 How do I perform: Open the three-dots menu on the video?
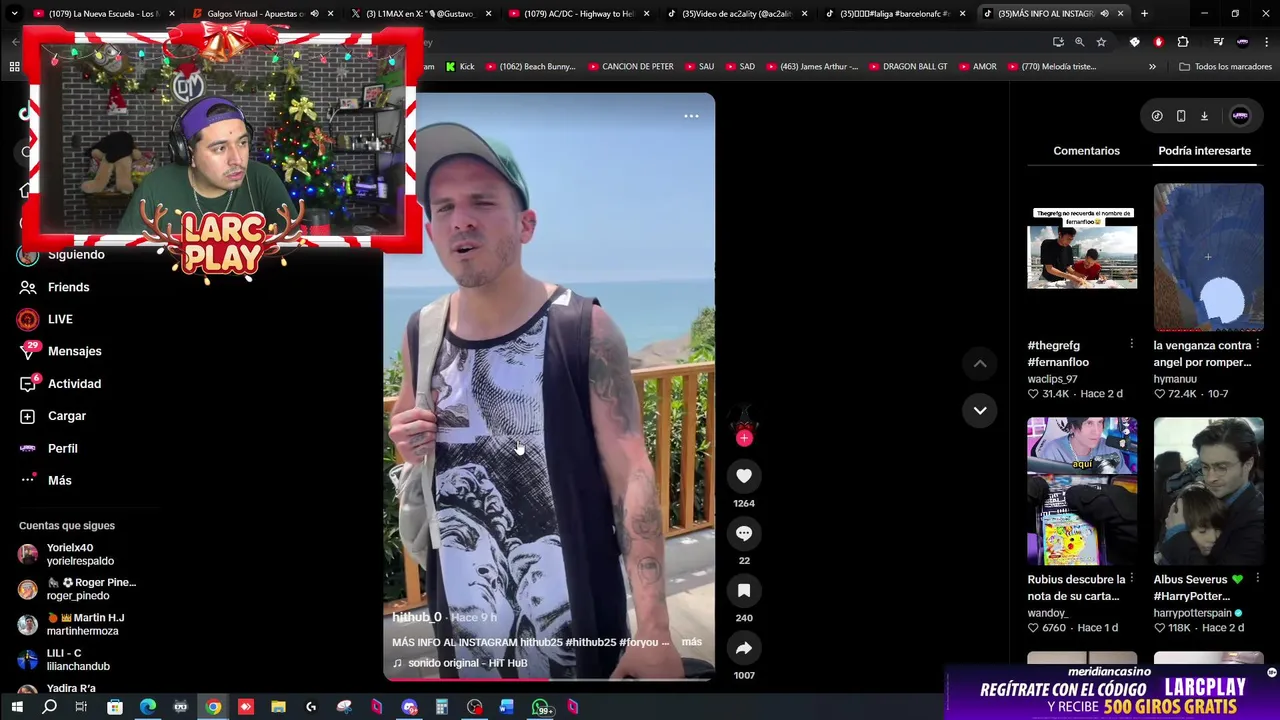[691, 116]
